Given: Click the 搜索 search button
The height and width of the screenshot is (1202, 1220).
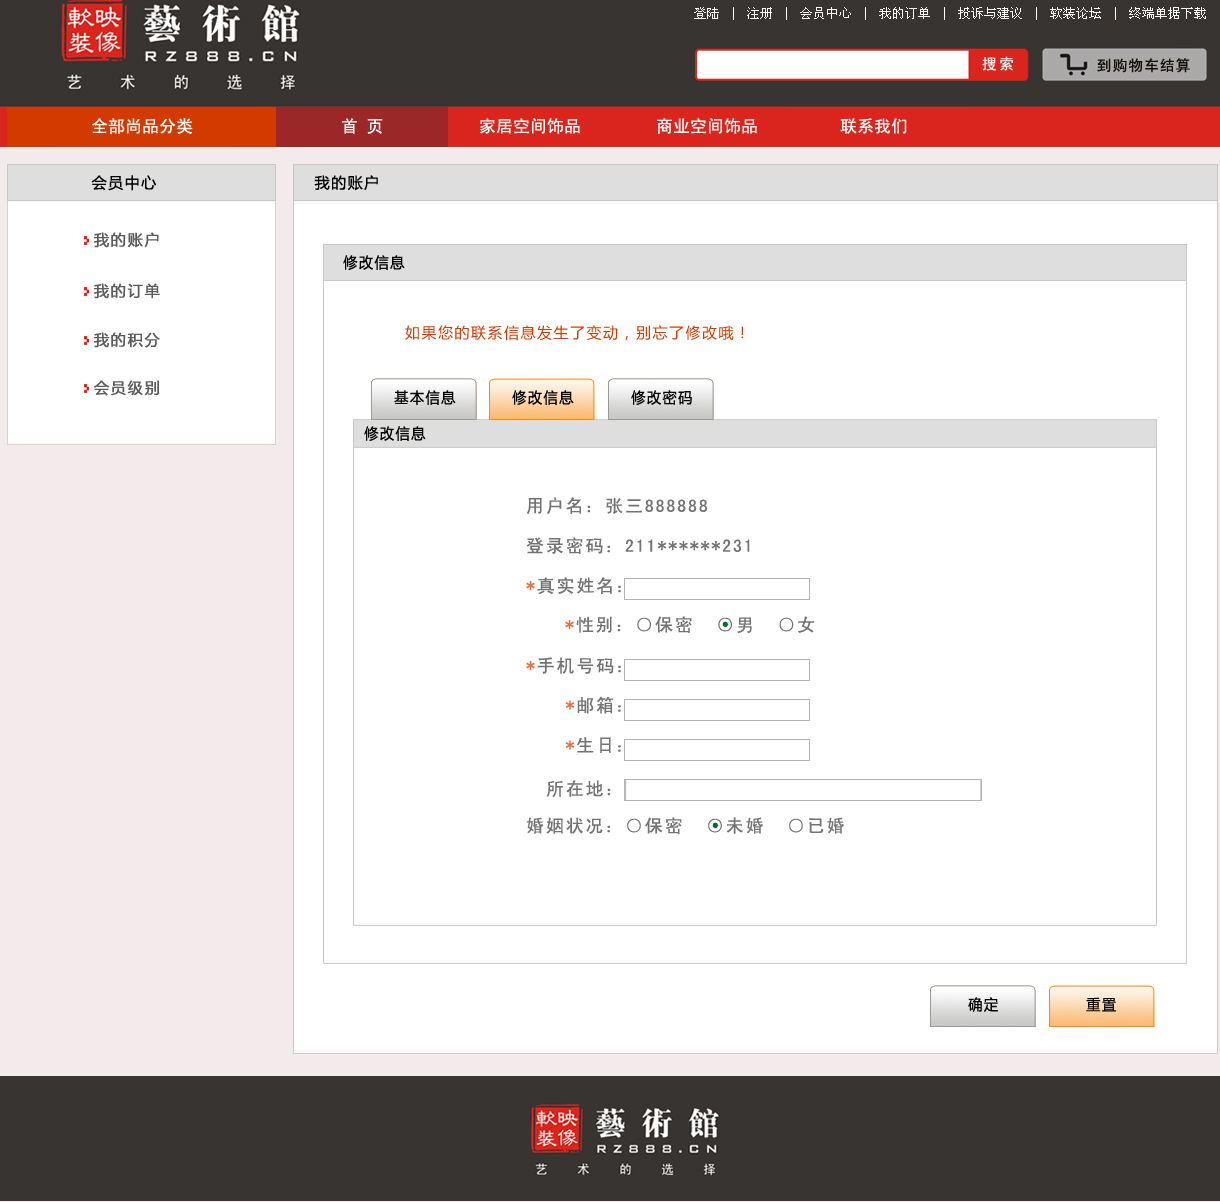Looking at the screenshot, I should [x=997, y=65].
